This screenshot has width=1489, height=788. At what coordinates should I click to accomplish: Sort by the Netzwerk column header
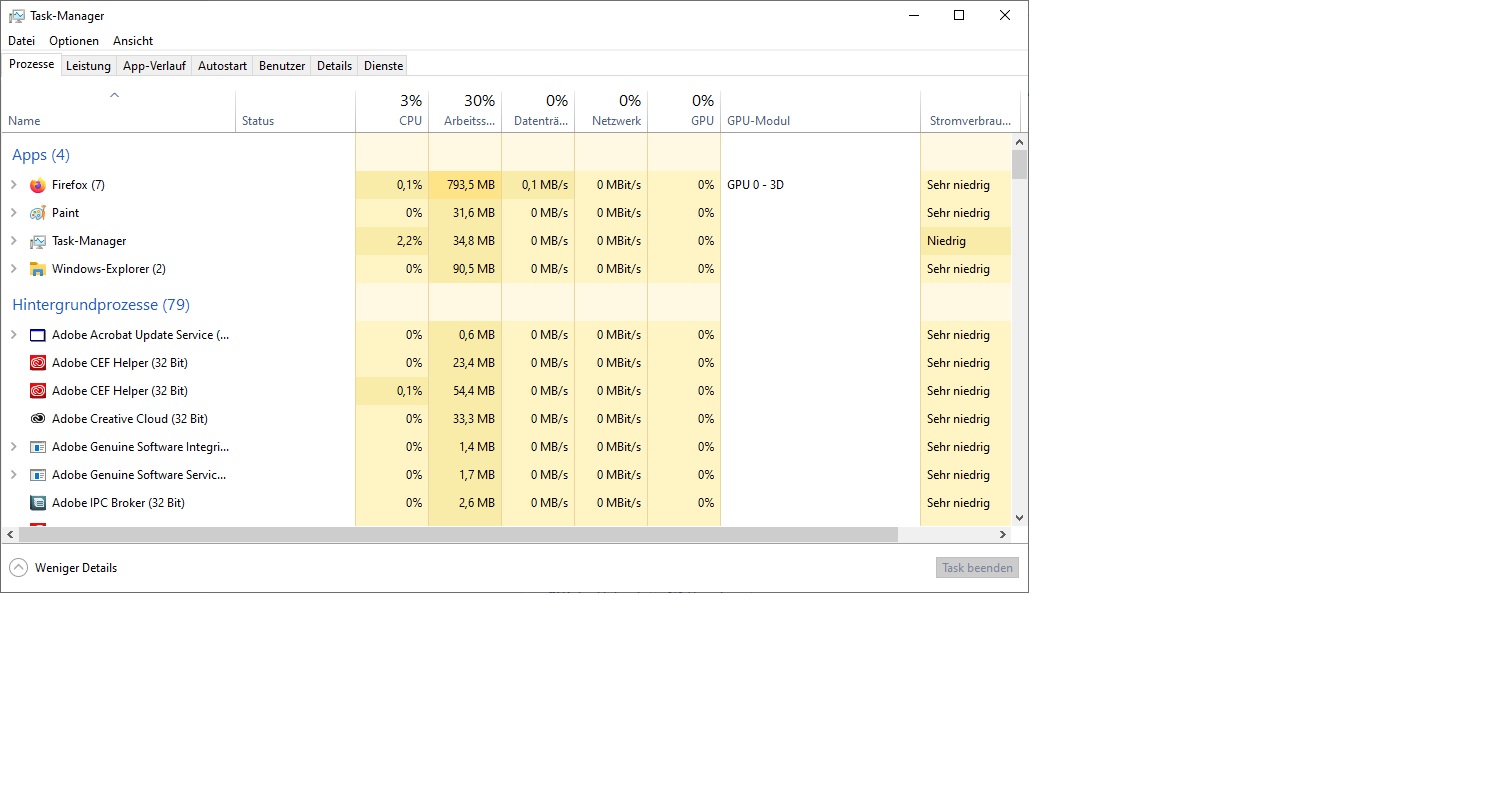611,111
